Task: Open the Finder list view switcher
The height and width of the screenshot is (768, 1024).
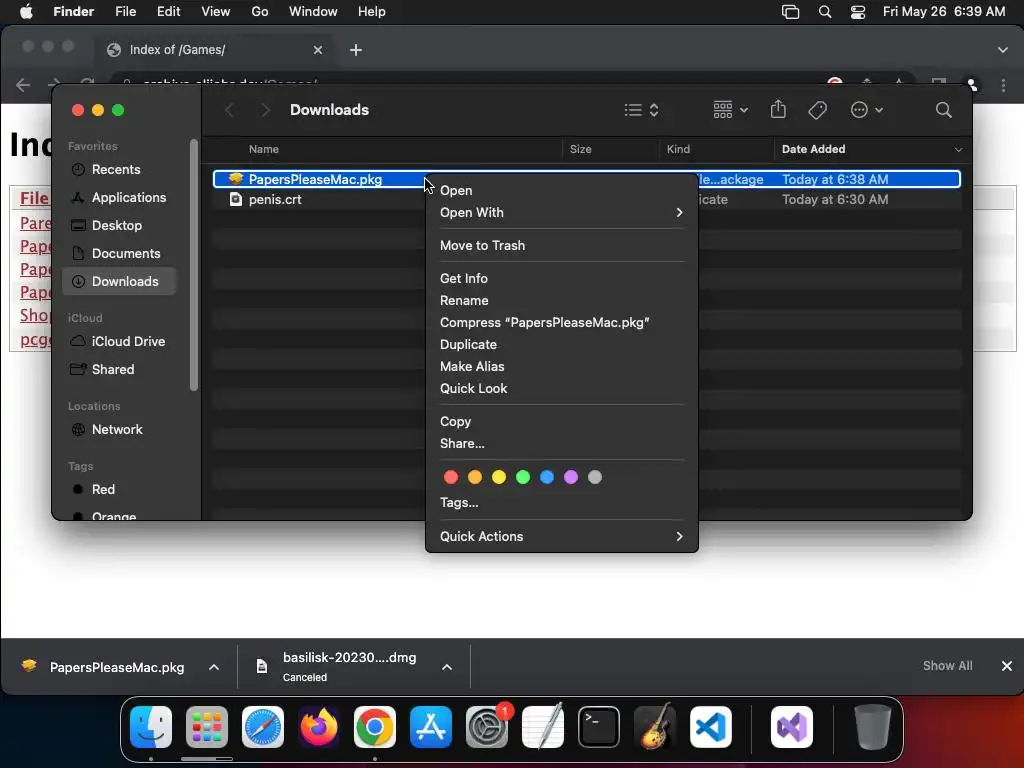Action: [641, 110]
